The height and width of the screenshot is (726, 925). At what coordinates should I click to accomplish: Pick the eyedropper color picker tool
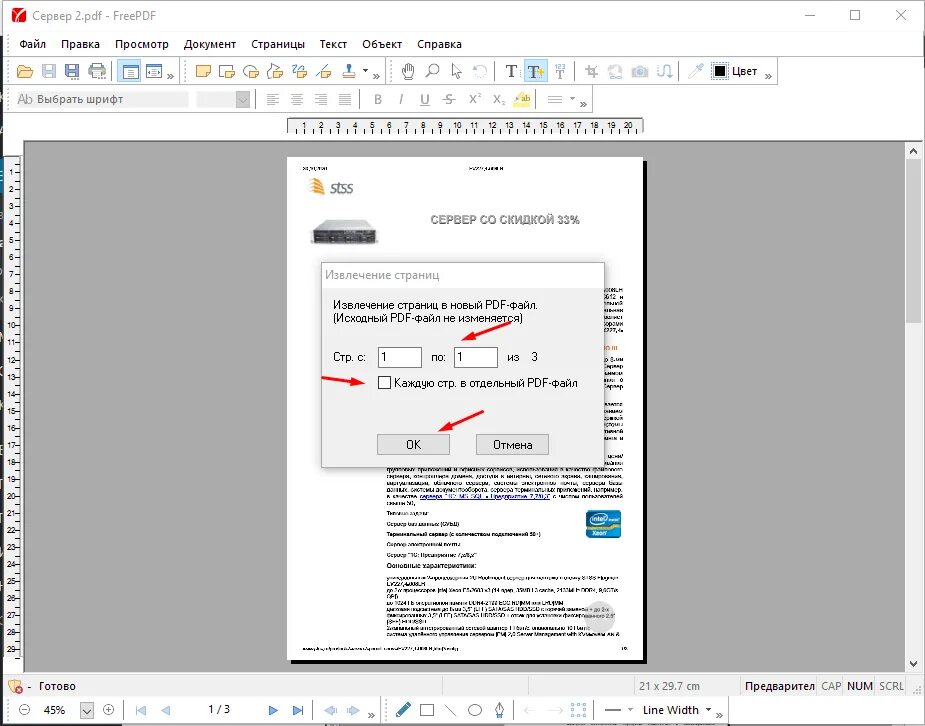(696, 71)
